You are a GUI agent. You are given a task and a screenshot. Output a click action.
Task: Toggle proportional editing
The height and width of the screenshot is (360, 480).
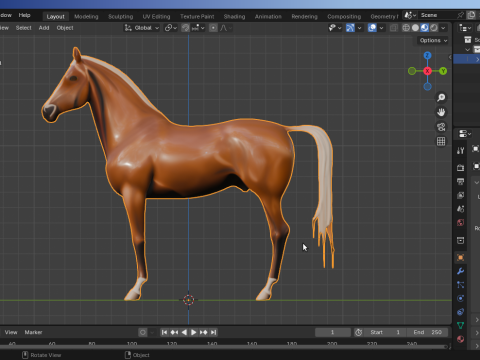pyautogui.click(x=213, y=28)
